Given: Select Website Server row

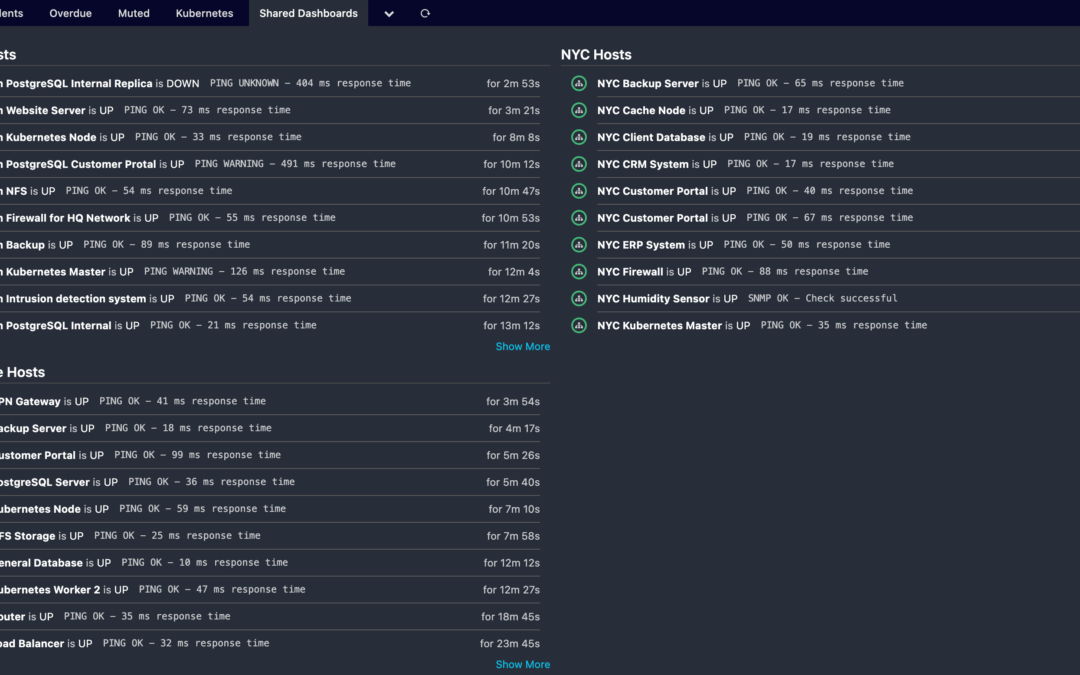Looking at the screenshot, I should point(270,110).
